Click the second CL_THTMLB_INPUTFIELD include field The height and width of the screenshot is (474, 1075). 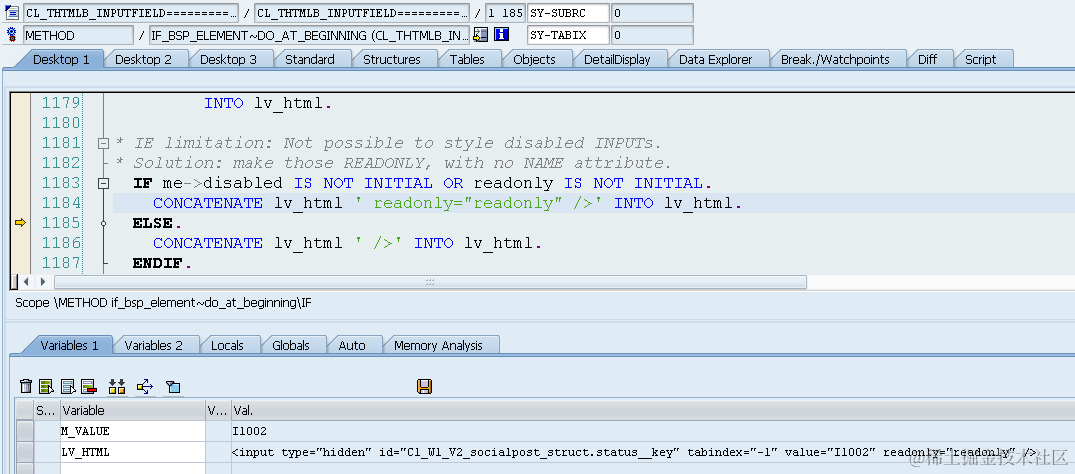(x=362, y=12)
